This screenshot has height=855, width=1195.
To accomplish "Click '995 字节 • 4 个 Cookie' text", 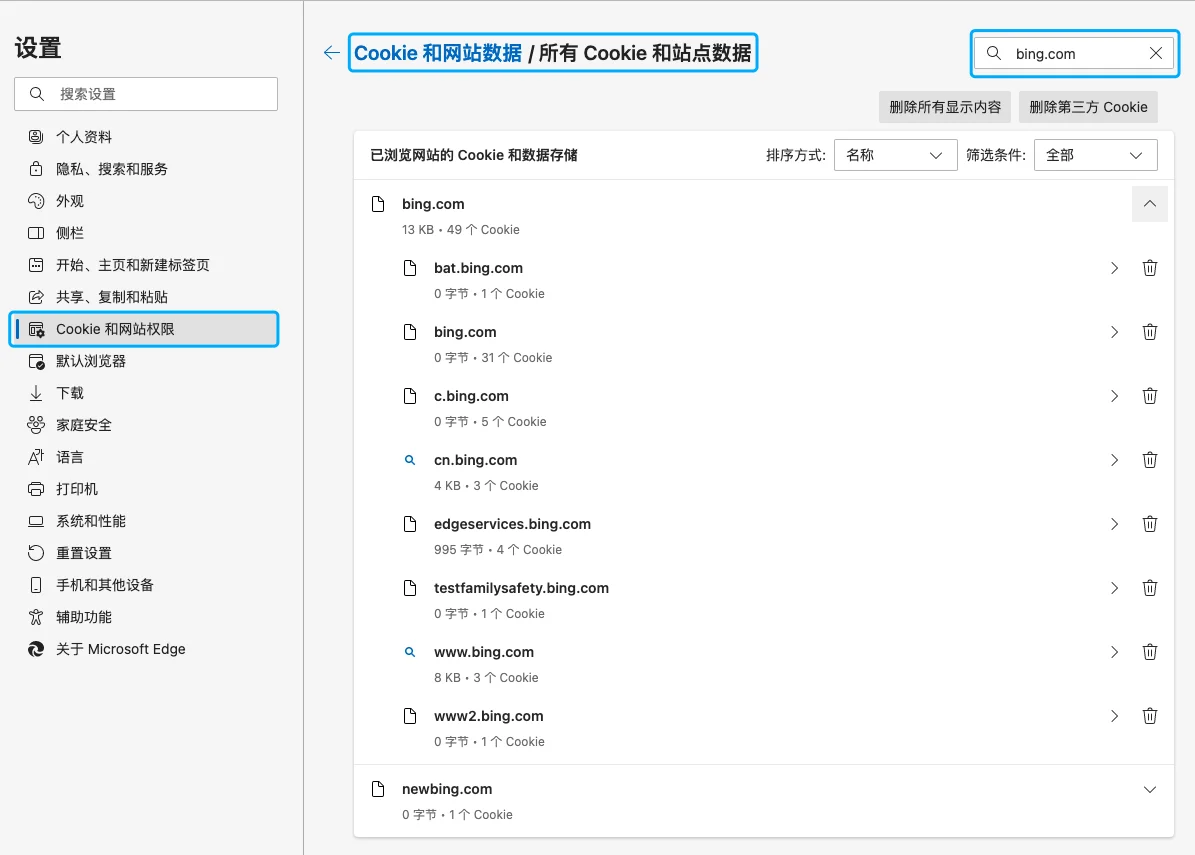I will tap(498, 550).
